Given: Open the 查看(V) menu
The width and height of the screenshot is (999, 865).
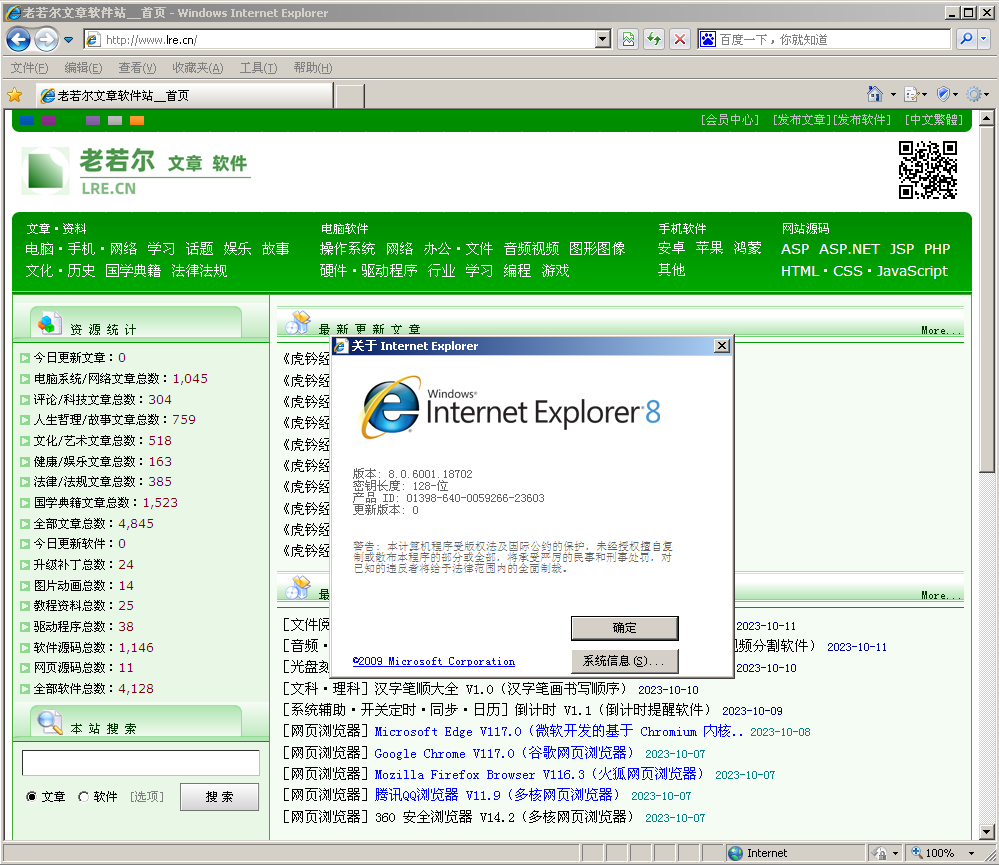Looking at the screenshot, I should (x=137, y=68).
